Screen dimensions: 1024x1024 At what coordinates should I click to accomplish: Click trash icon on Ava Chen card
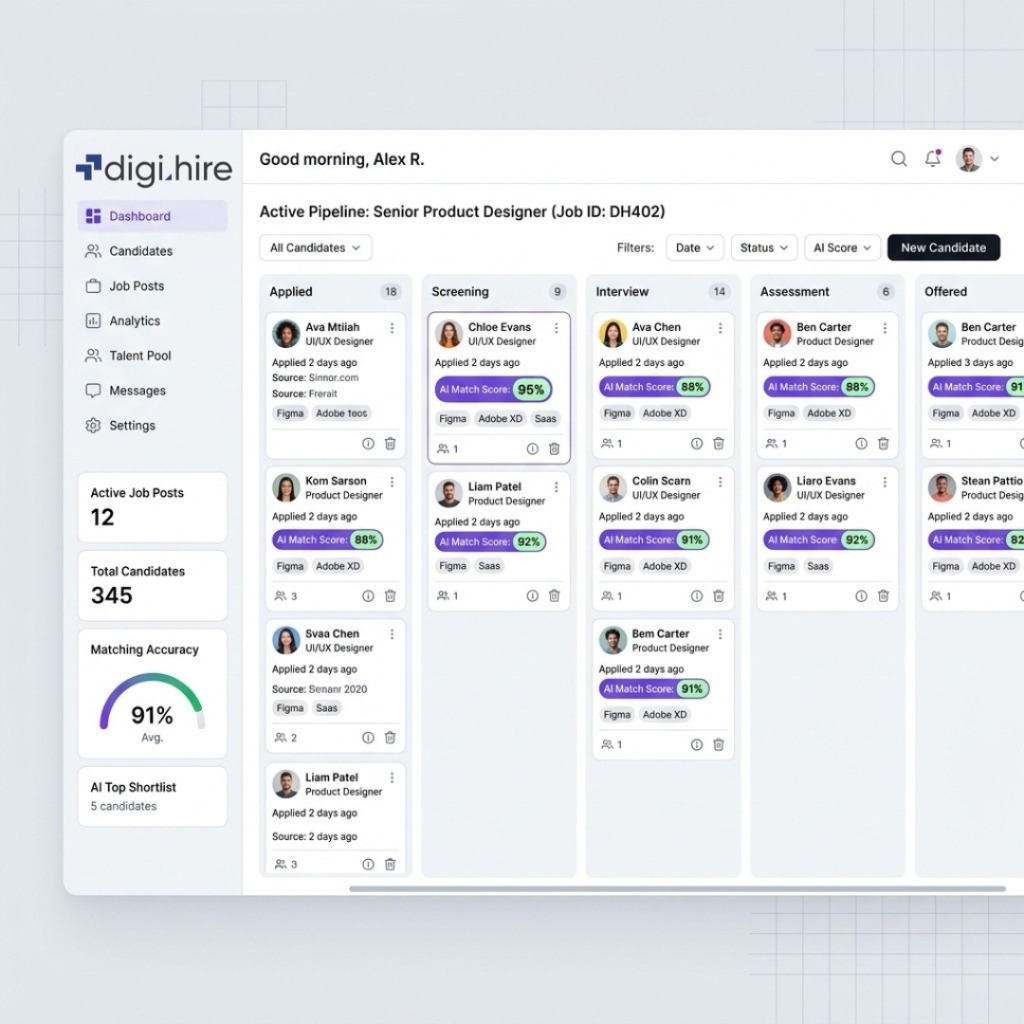718,443
